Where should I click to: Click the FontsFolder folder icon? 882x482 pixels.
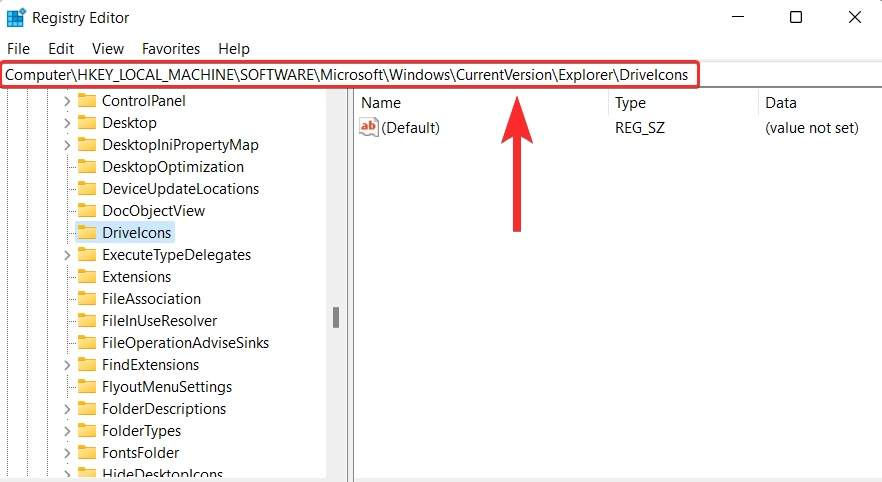point(87,452)
